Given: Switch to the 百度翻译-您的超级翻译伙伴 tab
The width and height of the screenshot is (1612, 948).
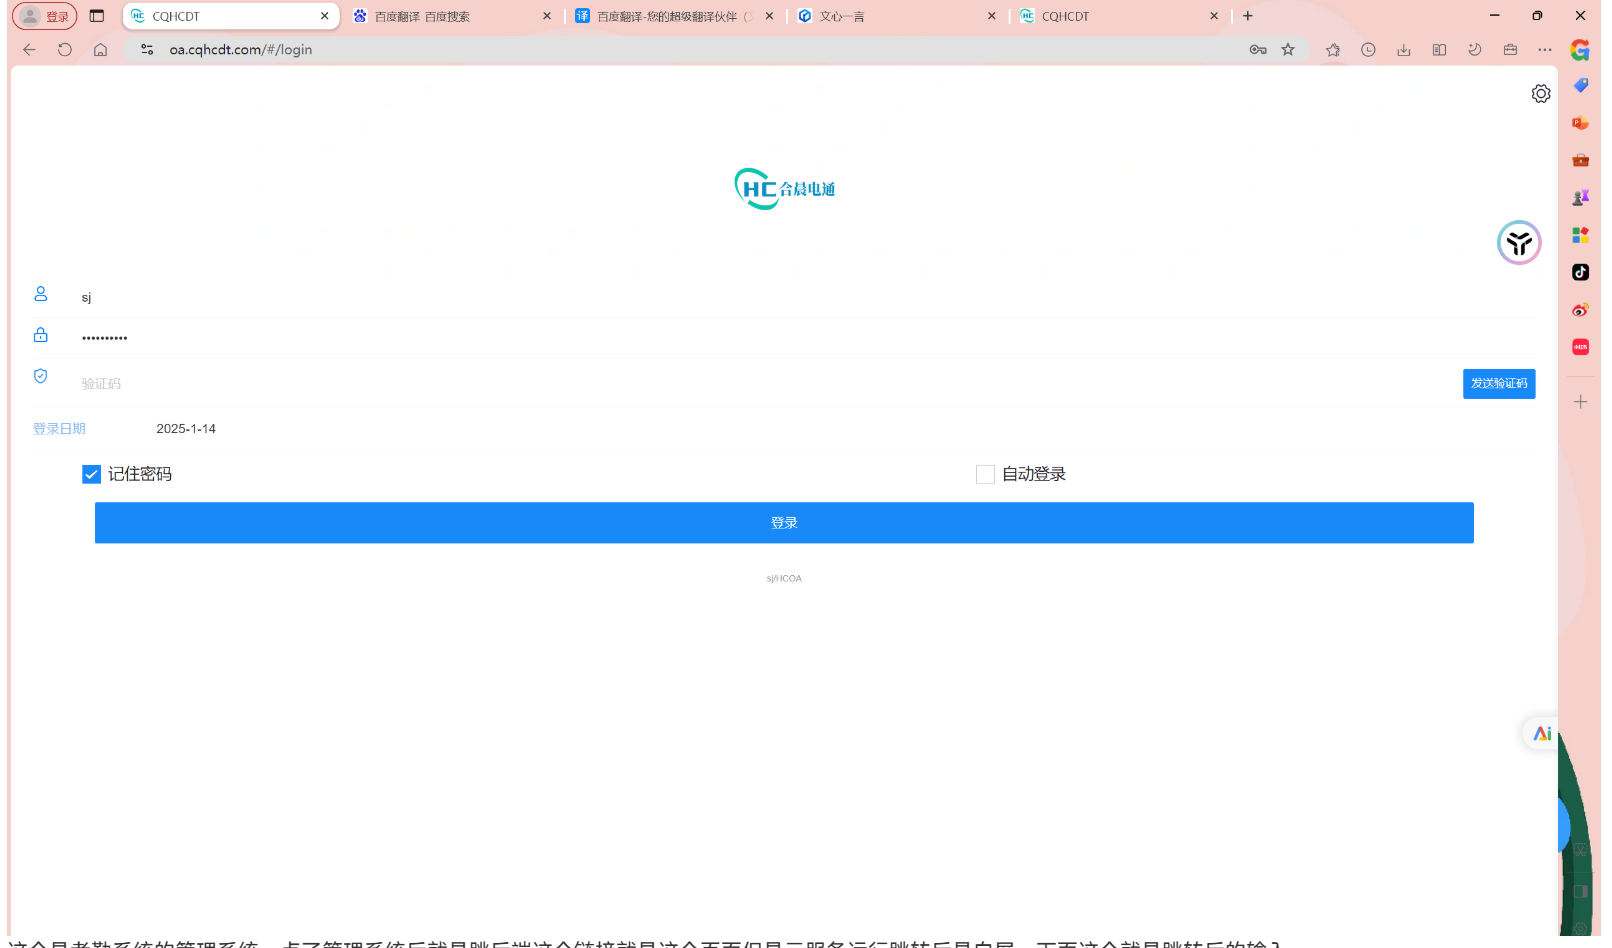Looking at the screenshot, I should 675,16.
